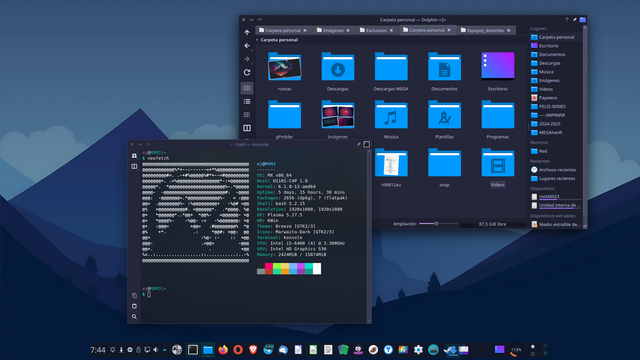Screen dimensions: 640x360
Task: Click the Konsole copy sidebar icon
Action: [x=134, y=296]
